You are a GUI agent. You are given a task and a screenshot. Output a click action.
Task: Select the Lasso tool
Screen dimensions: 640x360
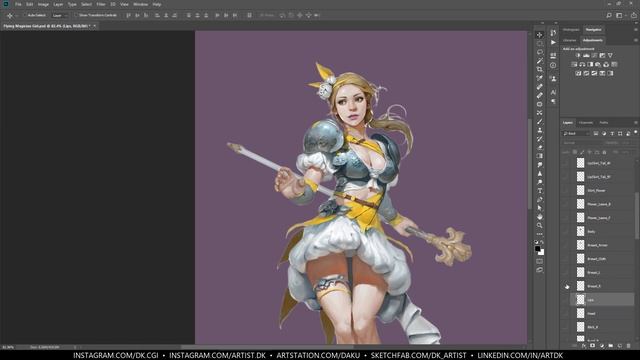(x=540, y=52)
